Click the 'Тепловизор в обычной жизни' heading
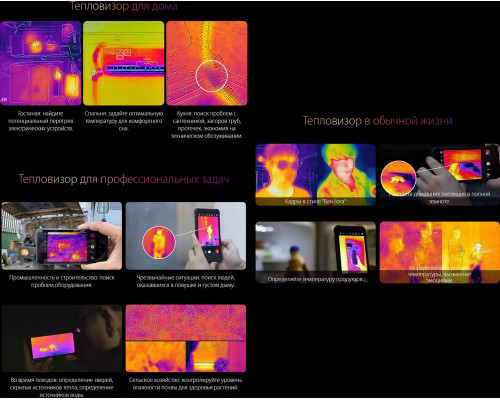 coord(377,121)
